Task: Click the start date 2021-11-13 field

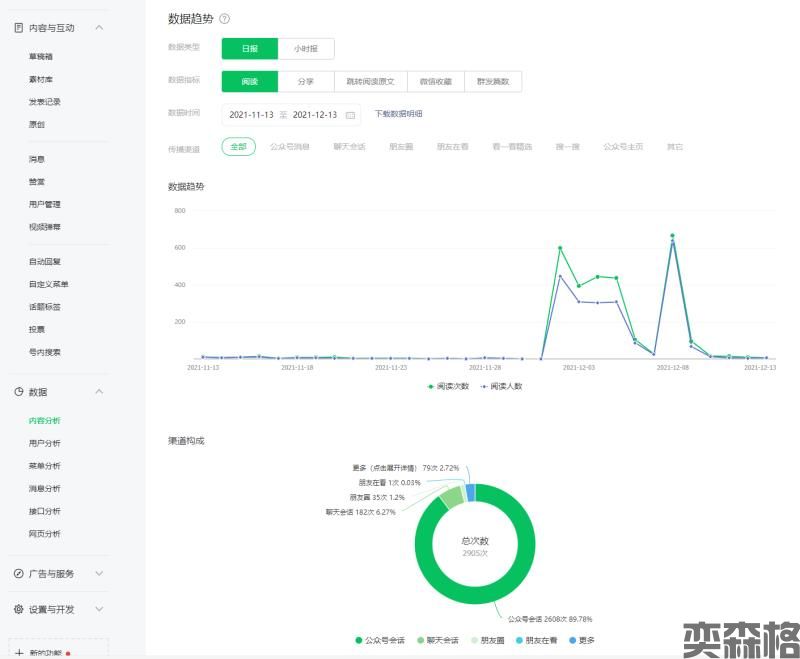Action: [x=251, y=115]
